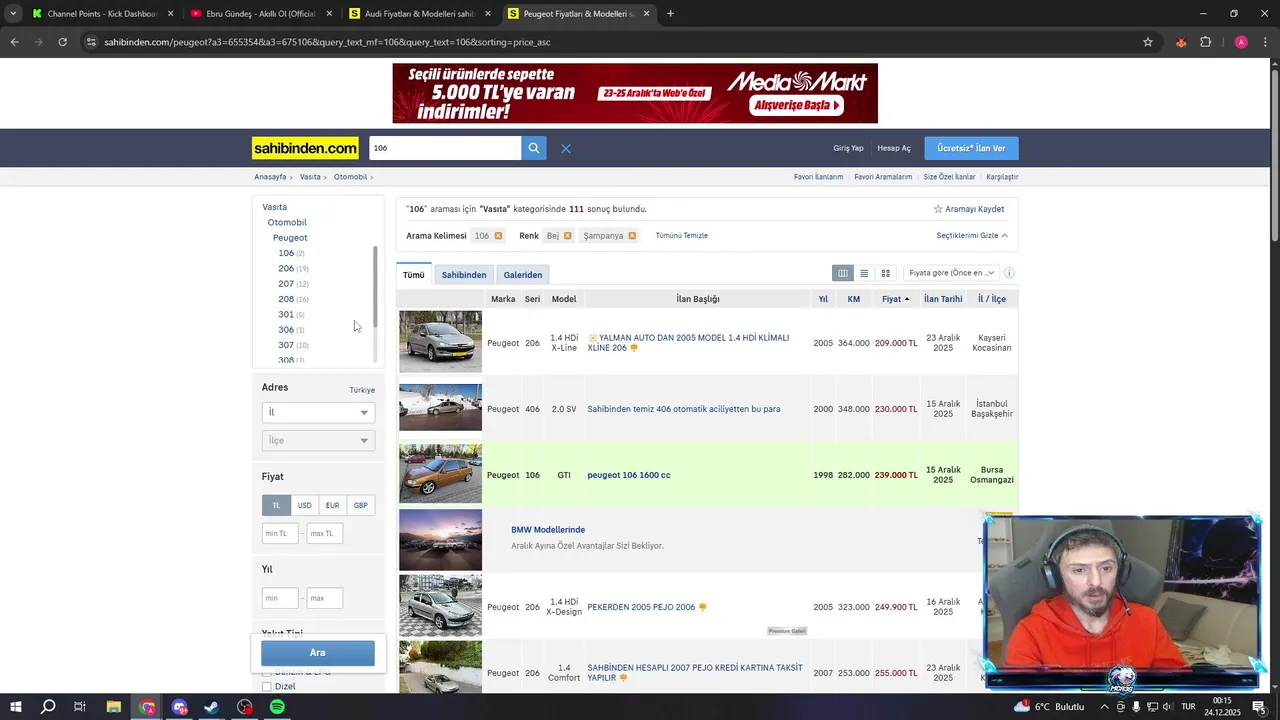Viewport: 1280px width, 720px height.
Task: Switch to Audi Fiyatları browser tab
Action: click(x=419, y=14)
